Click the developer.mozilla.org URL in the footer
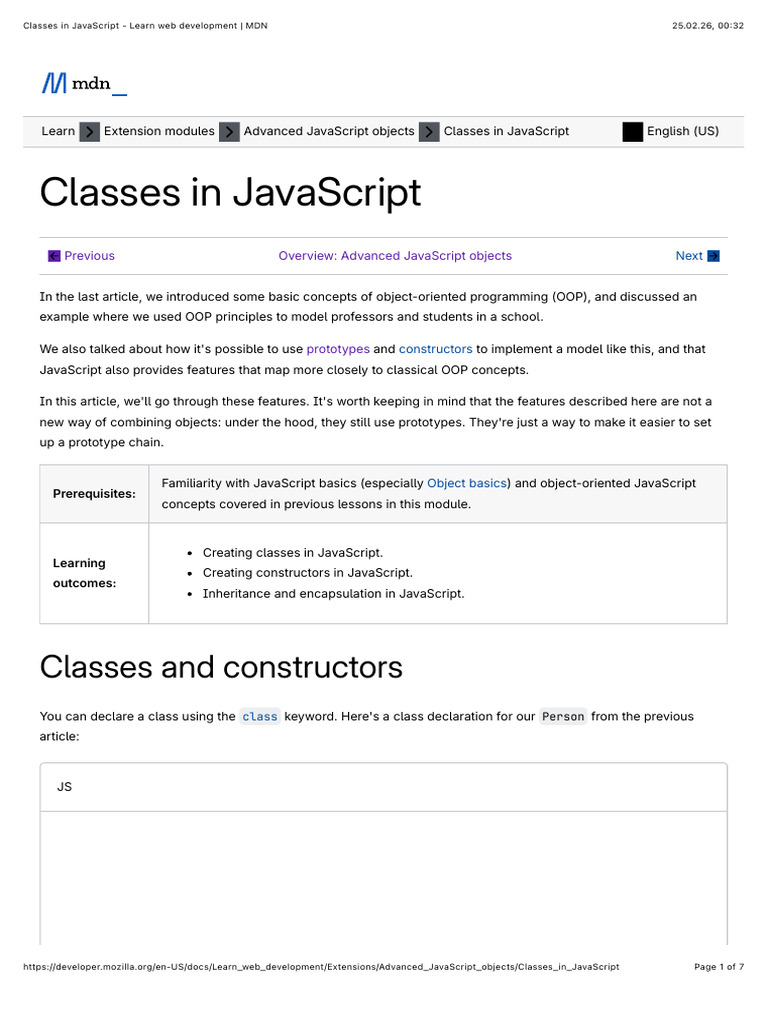The image size is (768, 1024). tap(320, 967)
